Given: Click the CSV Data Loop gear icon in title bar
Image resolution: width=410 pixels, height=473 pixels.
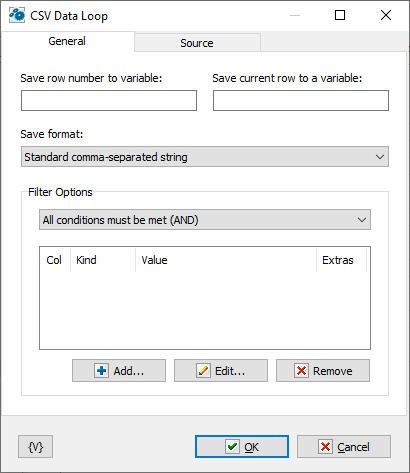Looking at the screenshot, I should pos(17,15).
